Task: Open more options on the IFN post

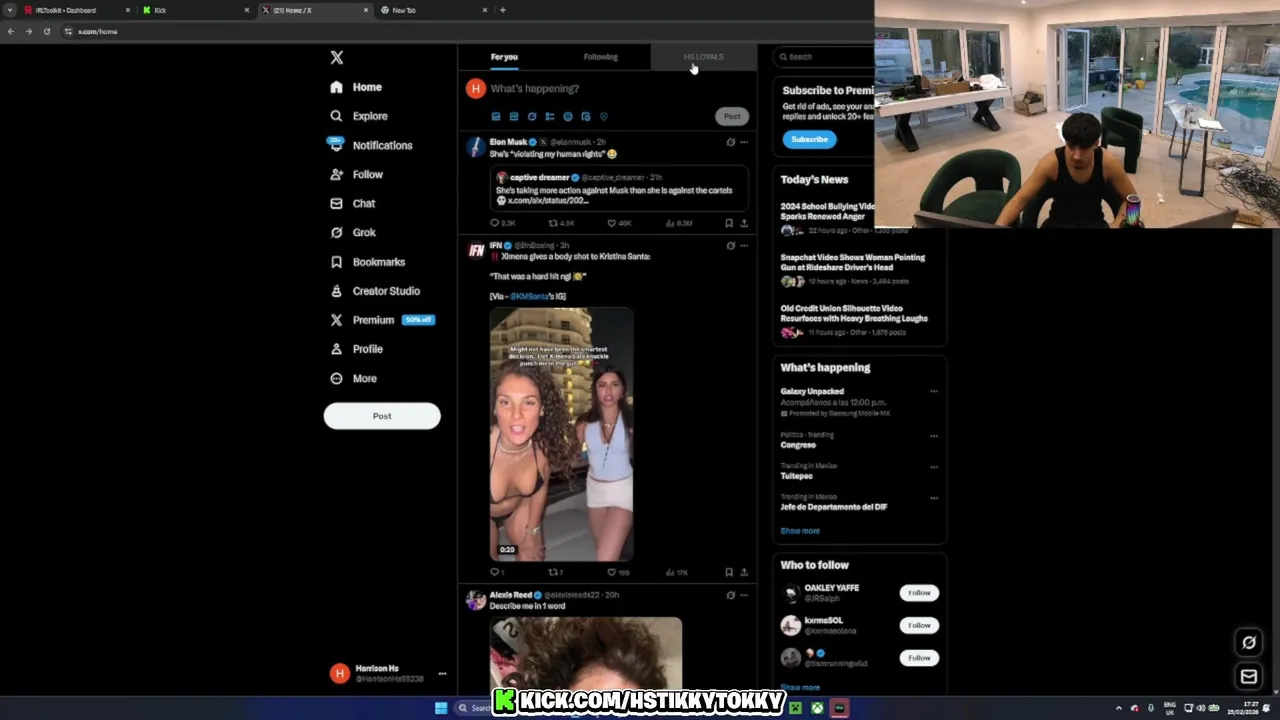Action: pos(744,246)
